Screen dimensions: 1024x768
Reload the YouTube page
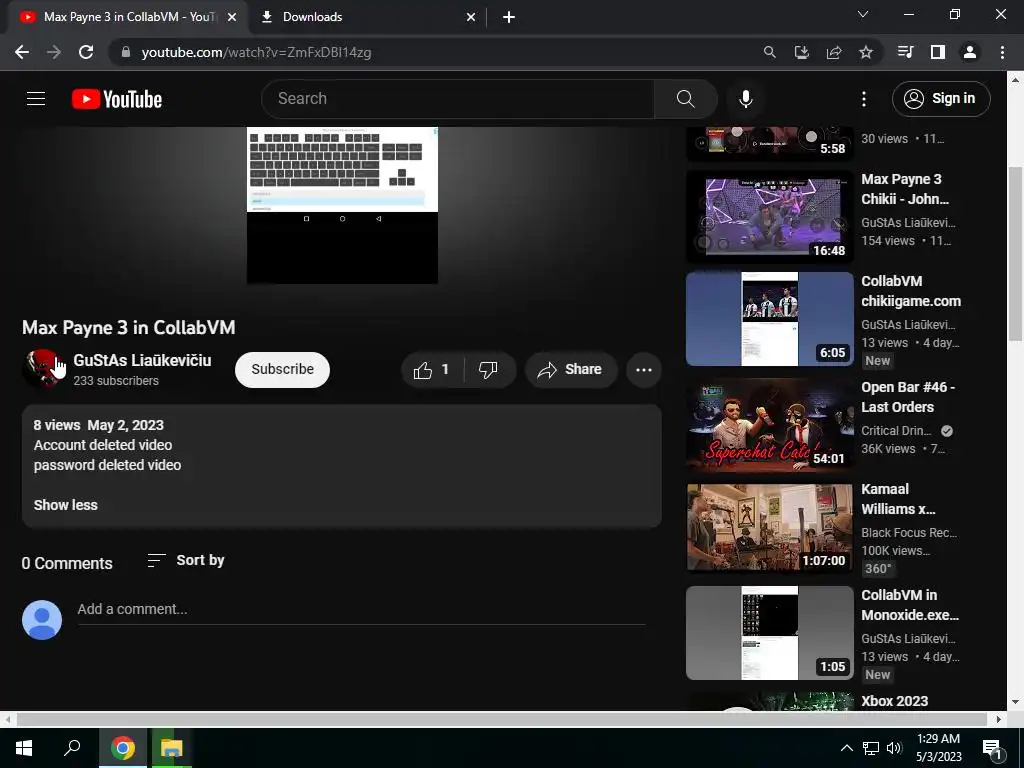[x=86, y=52]
